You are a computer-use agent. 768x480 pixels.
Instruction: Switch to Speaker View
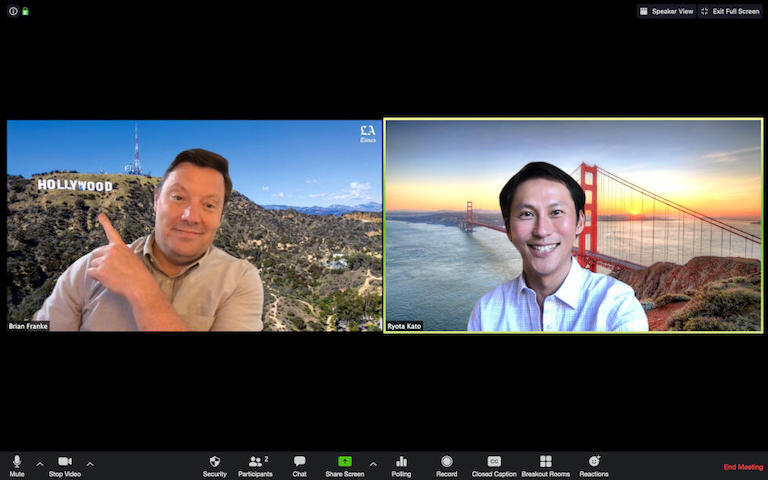coord(667,11)
